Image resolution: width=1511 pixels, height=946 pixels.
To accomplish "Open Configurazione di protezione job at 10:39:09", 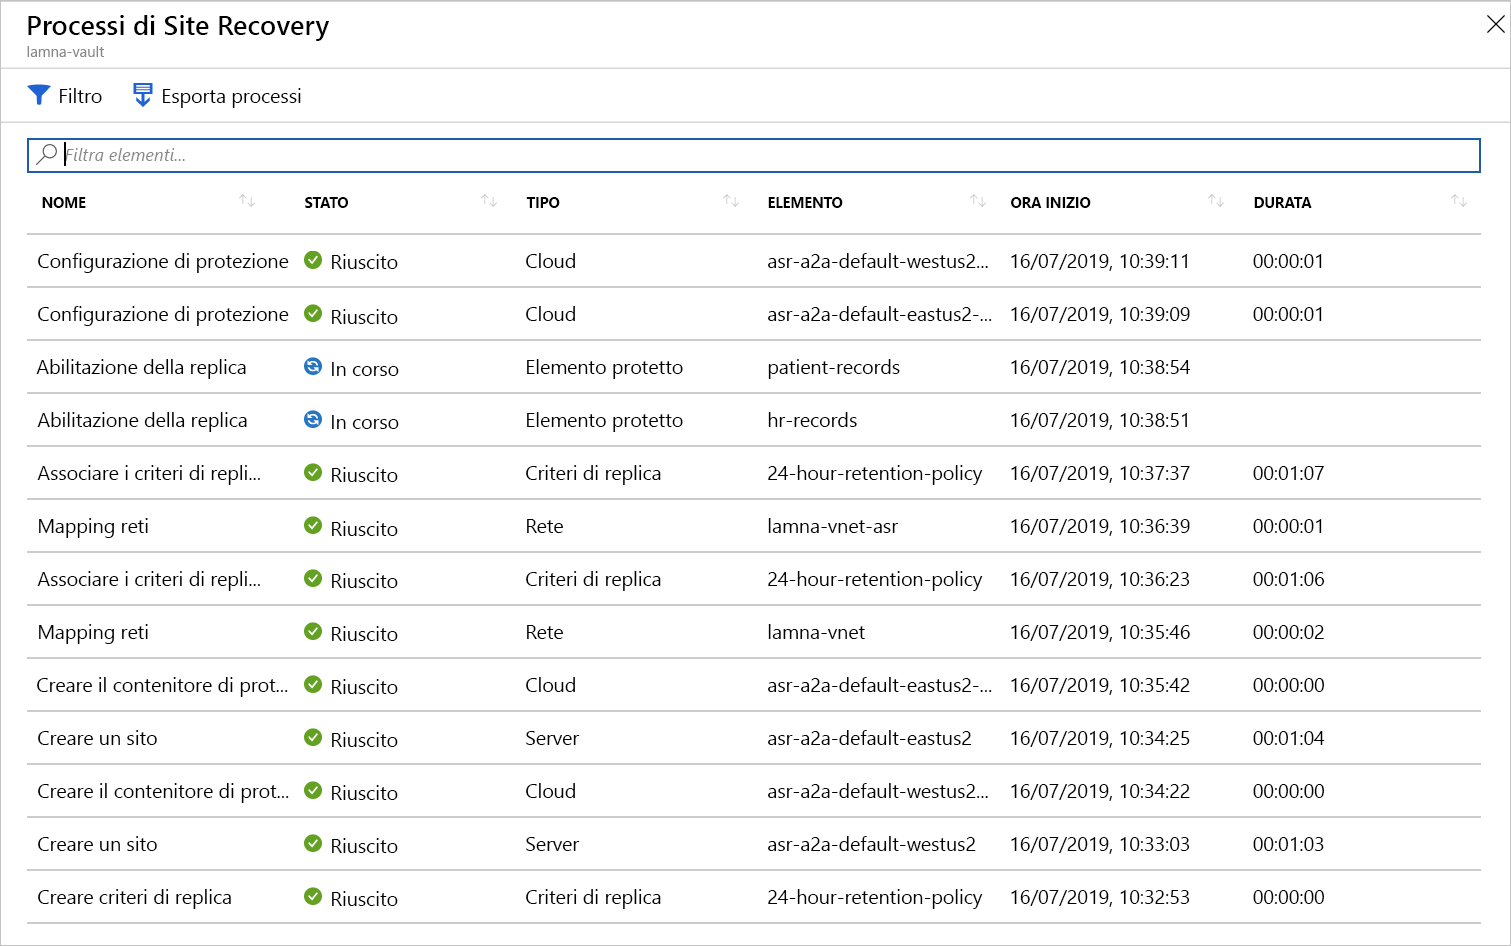I will [x=163, y=314].
